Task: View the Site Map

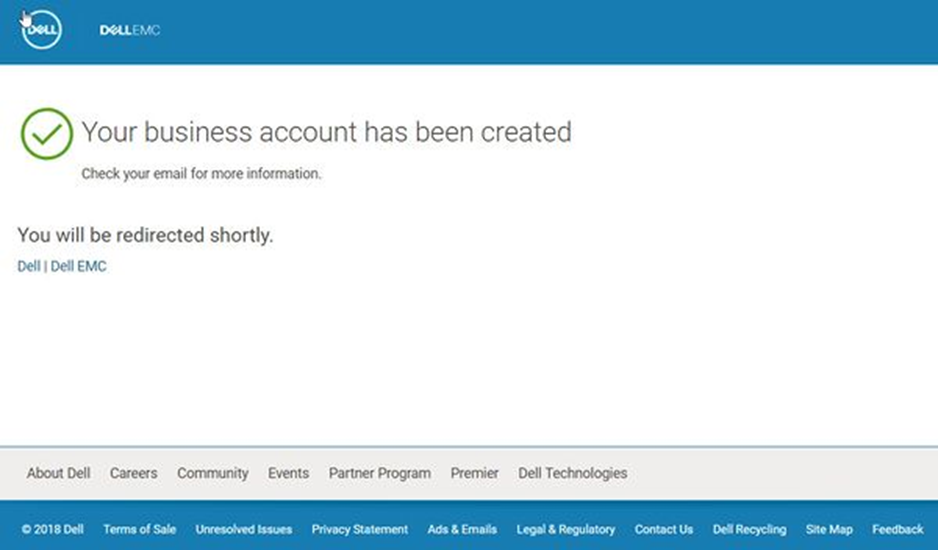Action: coord(829,529)
